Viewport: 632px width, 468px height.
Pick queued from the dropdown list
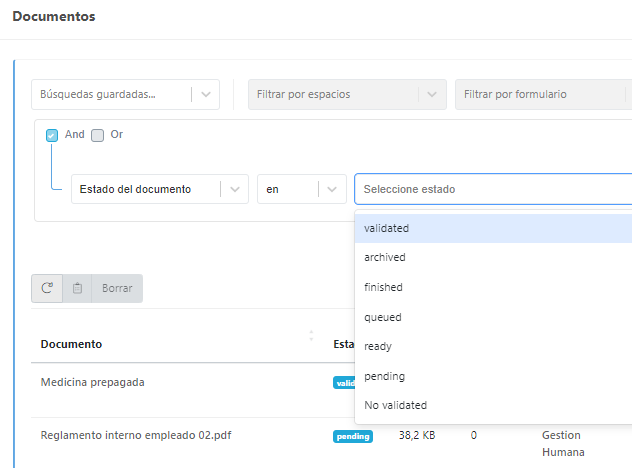click(383, 317)
